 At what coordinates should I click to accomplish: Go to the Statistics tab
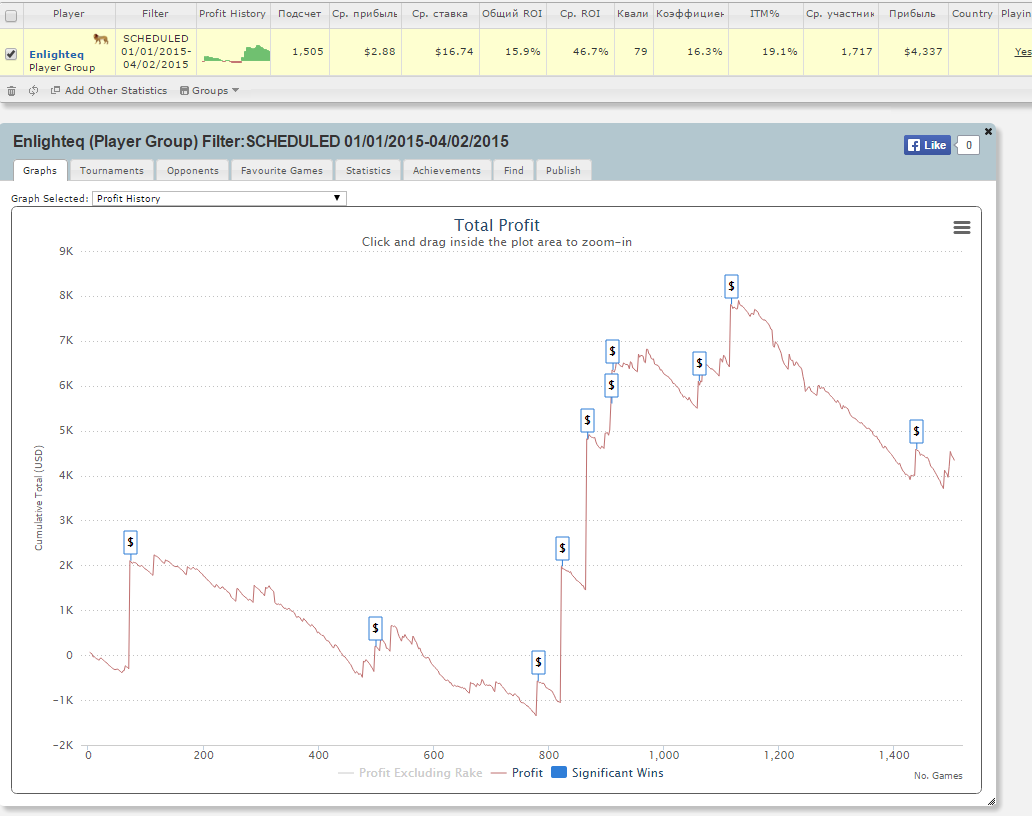[369, 170]
